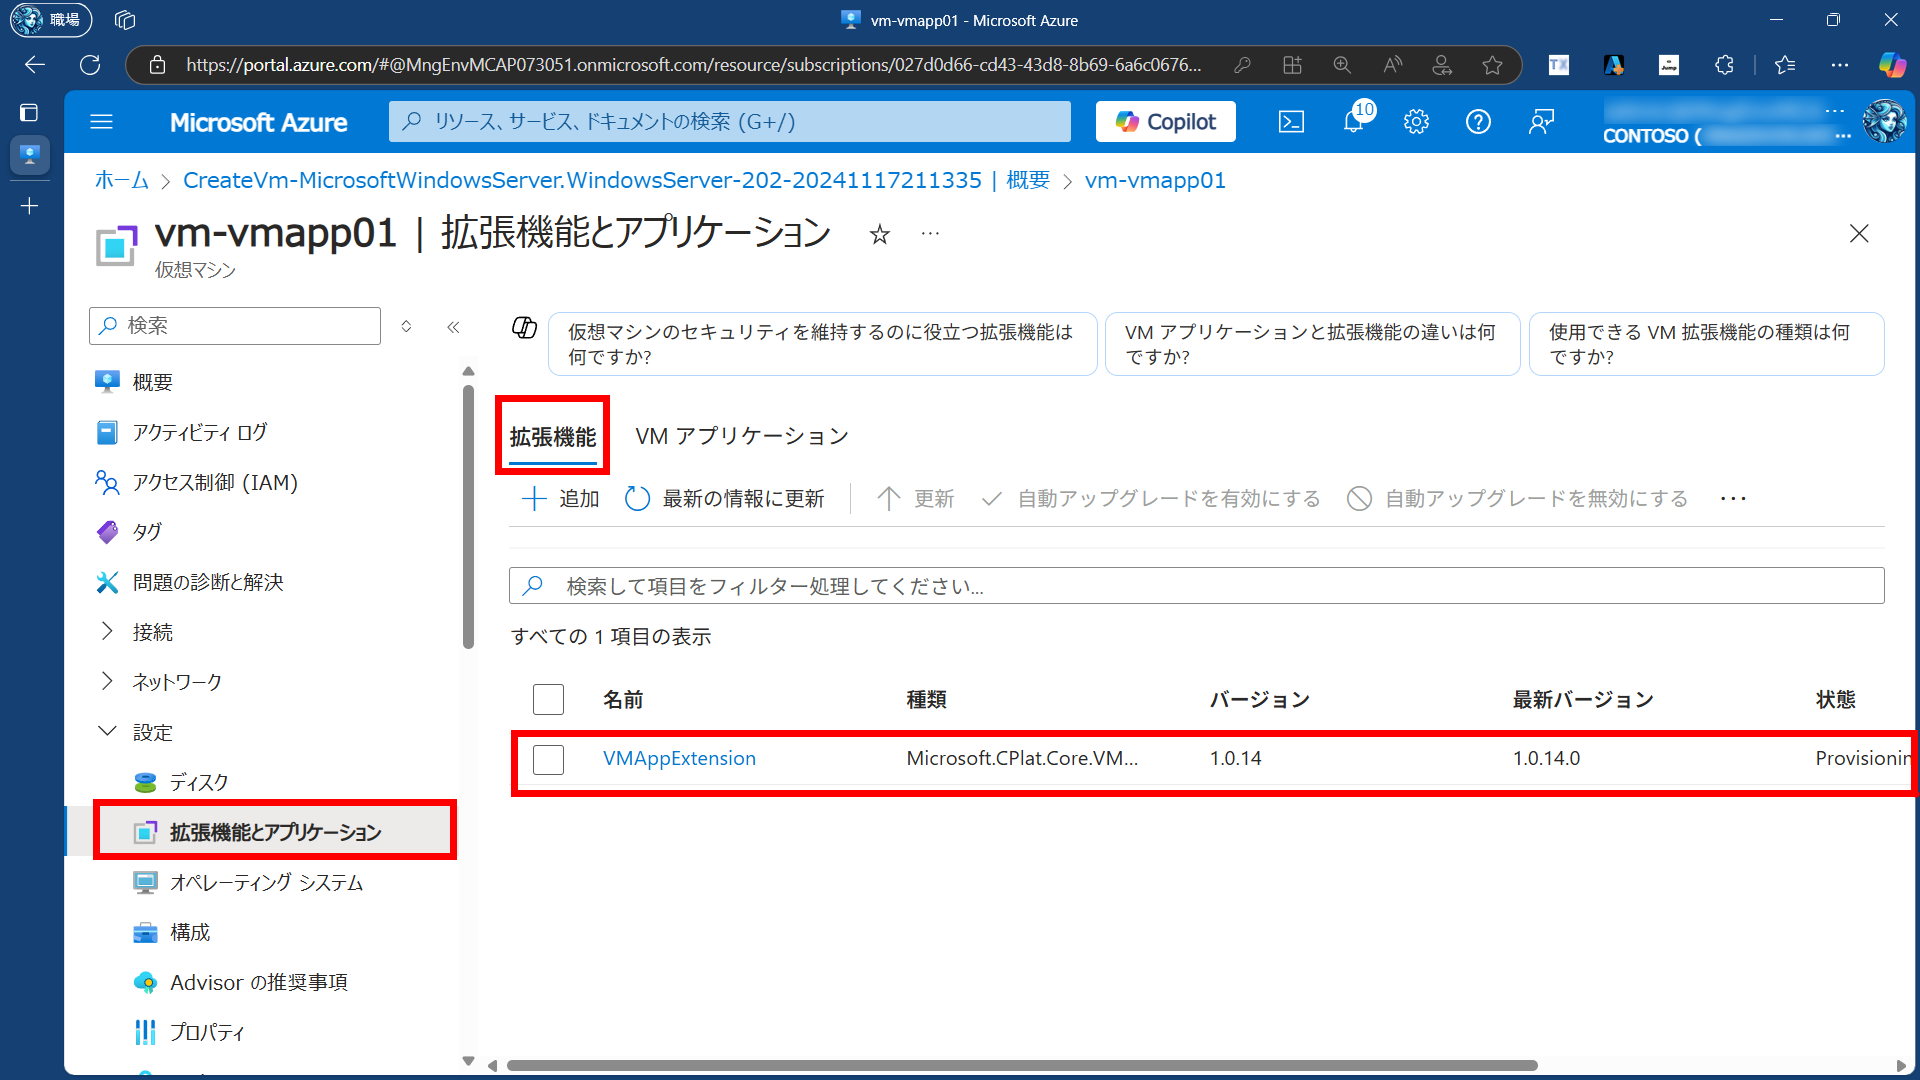The width and height of the screenshot is (1920, 1080).
Task: Toggle the select-all header checkbox
Action: 548,699
